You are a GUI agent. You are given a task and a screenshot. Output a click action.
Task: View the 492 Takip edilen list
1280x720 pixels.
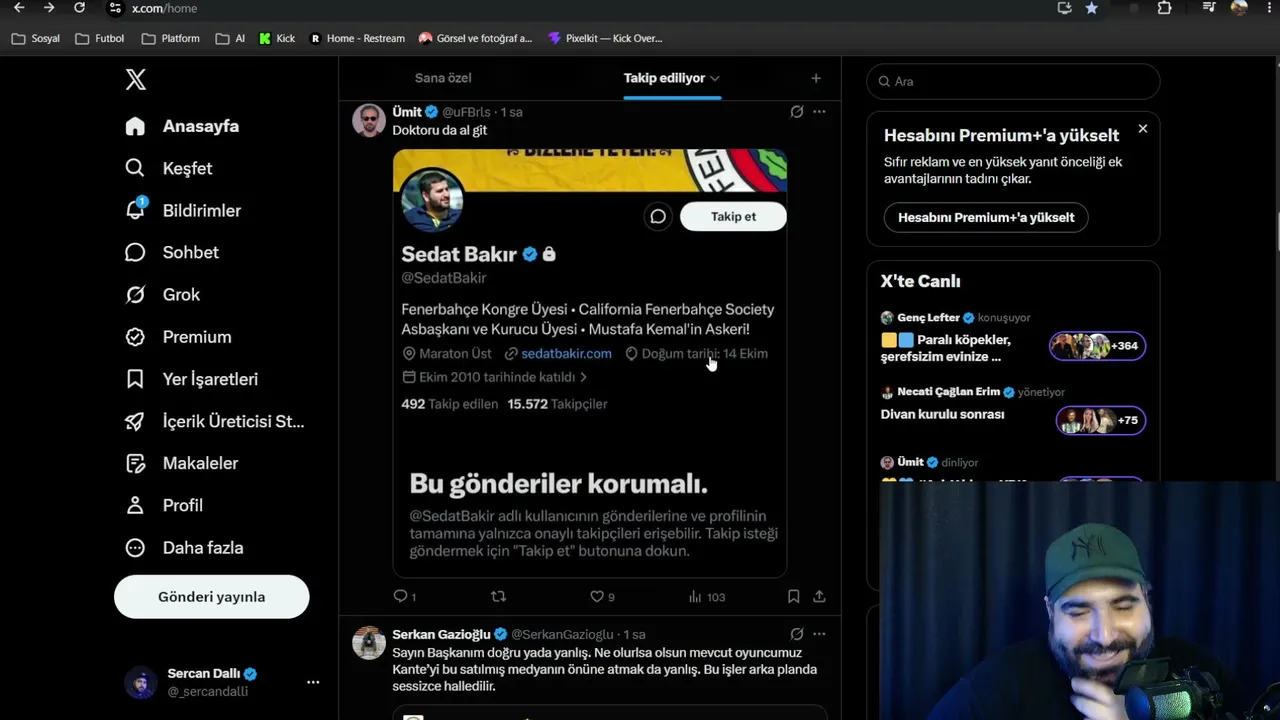[448, 404]
